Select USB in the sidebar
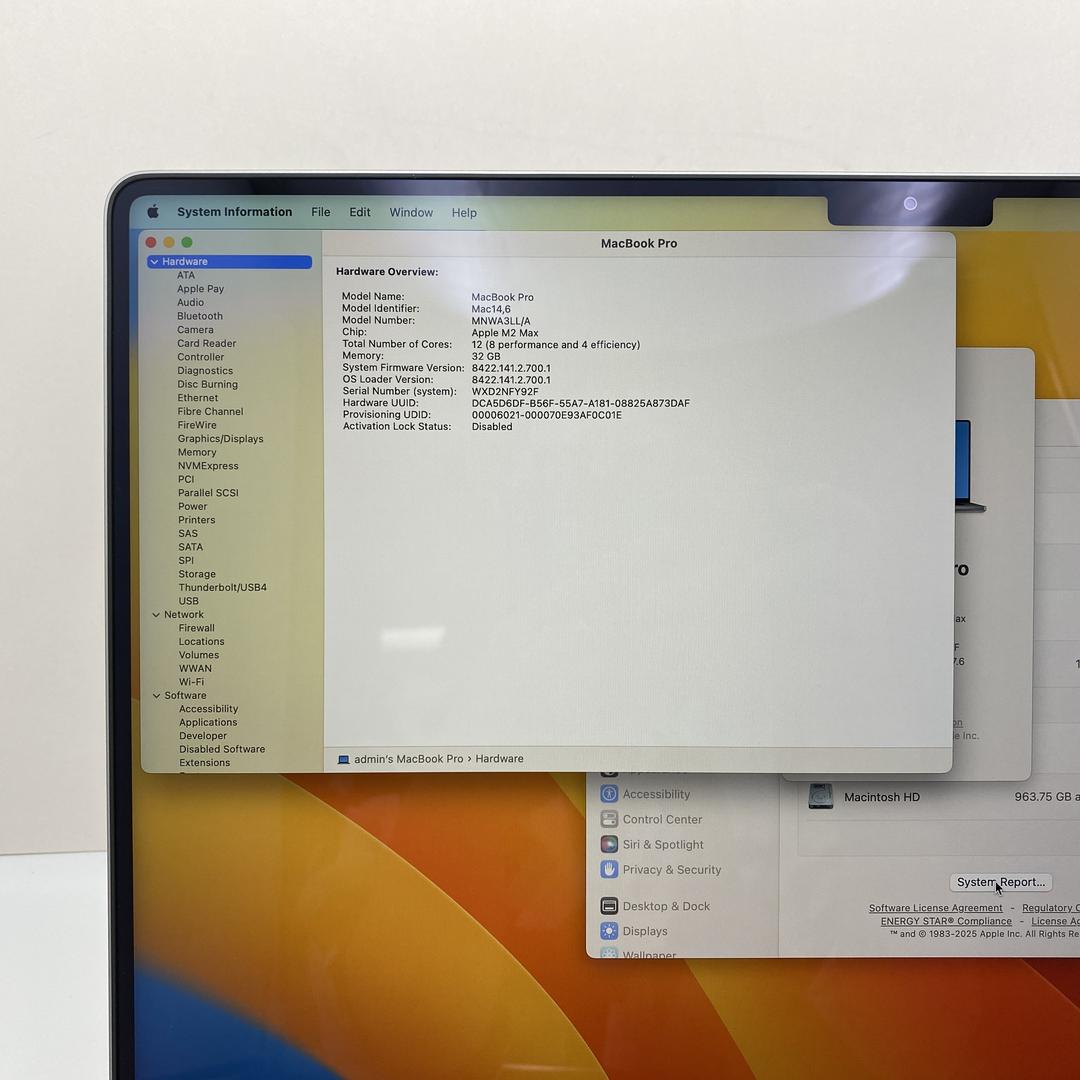Viewport: 1080px width, 1080px height. [189, 601]
